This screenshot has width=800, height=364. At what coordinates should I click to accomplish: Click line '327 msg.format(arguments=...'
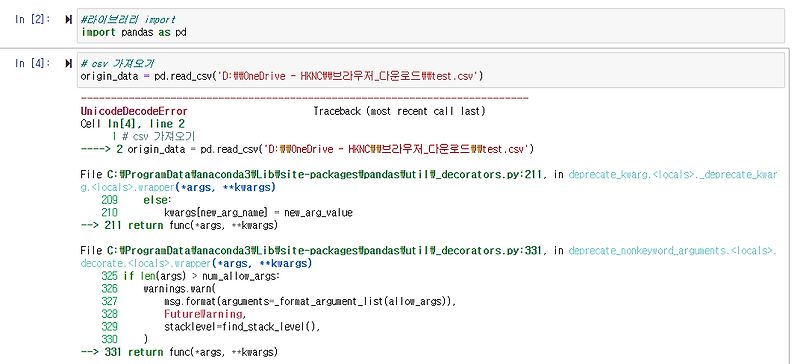coord(279,302)
